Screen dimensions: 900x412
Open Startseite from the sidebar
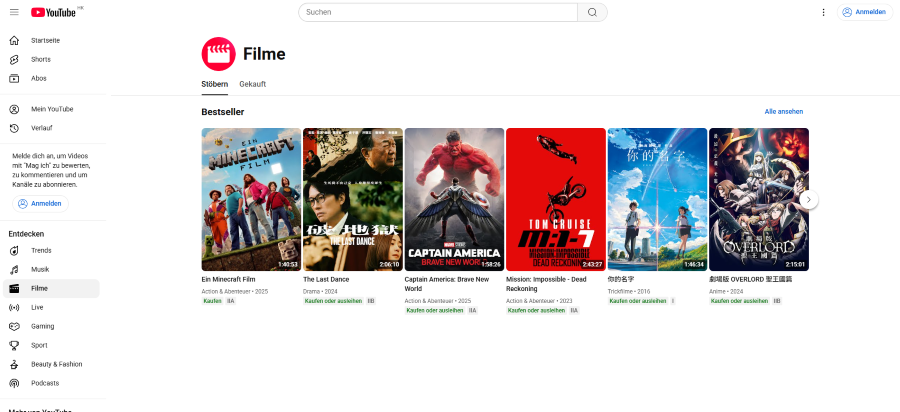pyautogui.click(x=51, y=41)
